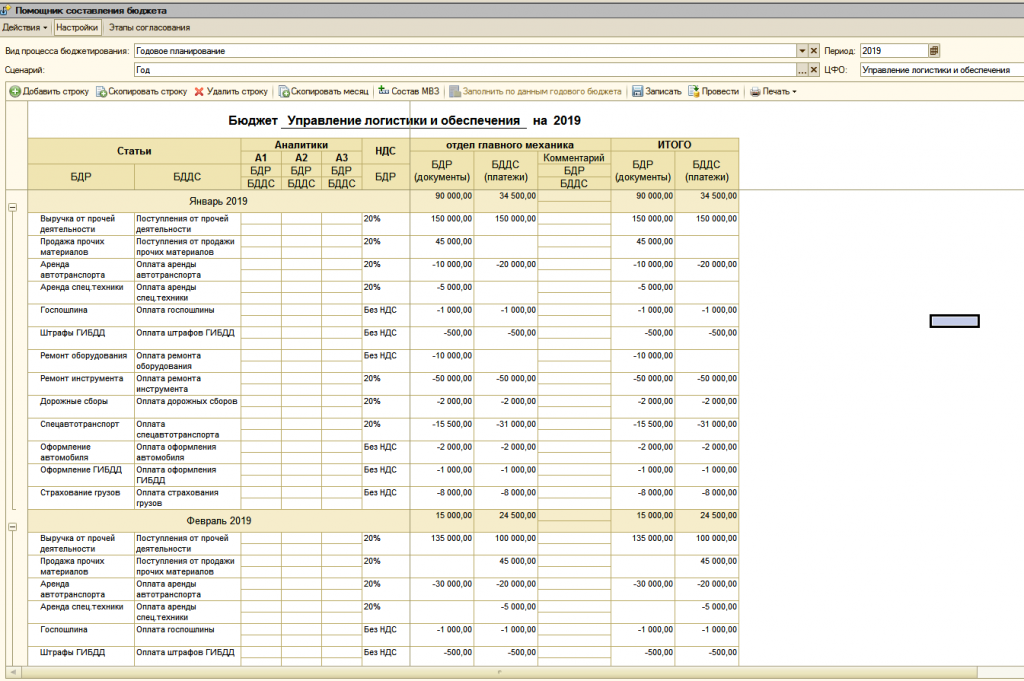Click the Сценарий field containing Год
Screen dimensions: 1024x681
pos(465,69)
